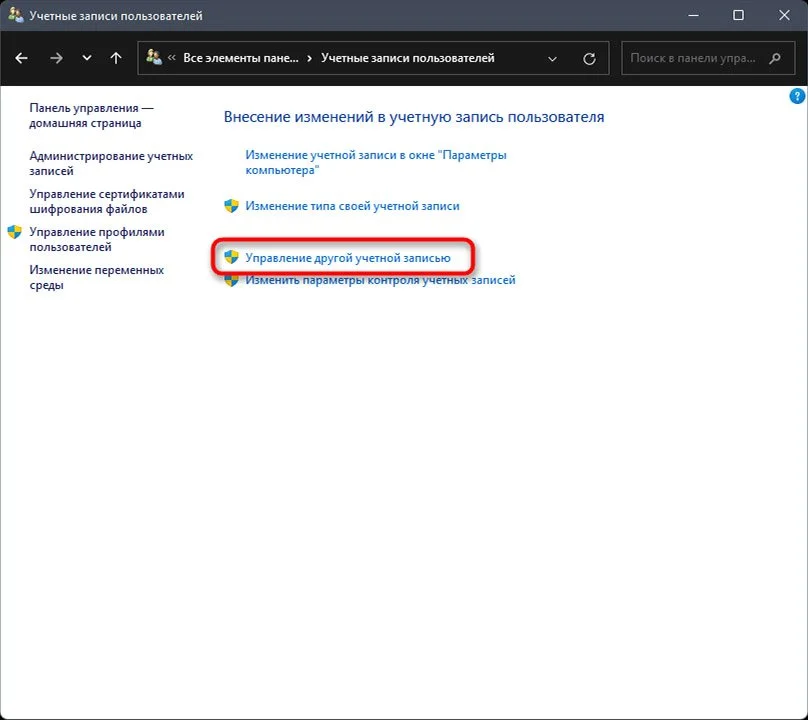Open Панель управления — домашняя страница link

tap(91, 115)
